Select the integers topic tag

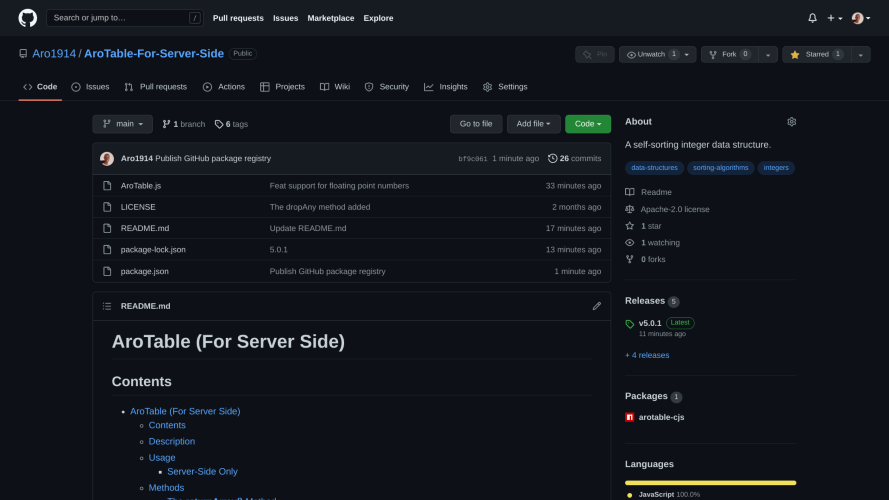[776, 168]
